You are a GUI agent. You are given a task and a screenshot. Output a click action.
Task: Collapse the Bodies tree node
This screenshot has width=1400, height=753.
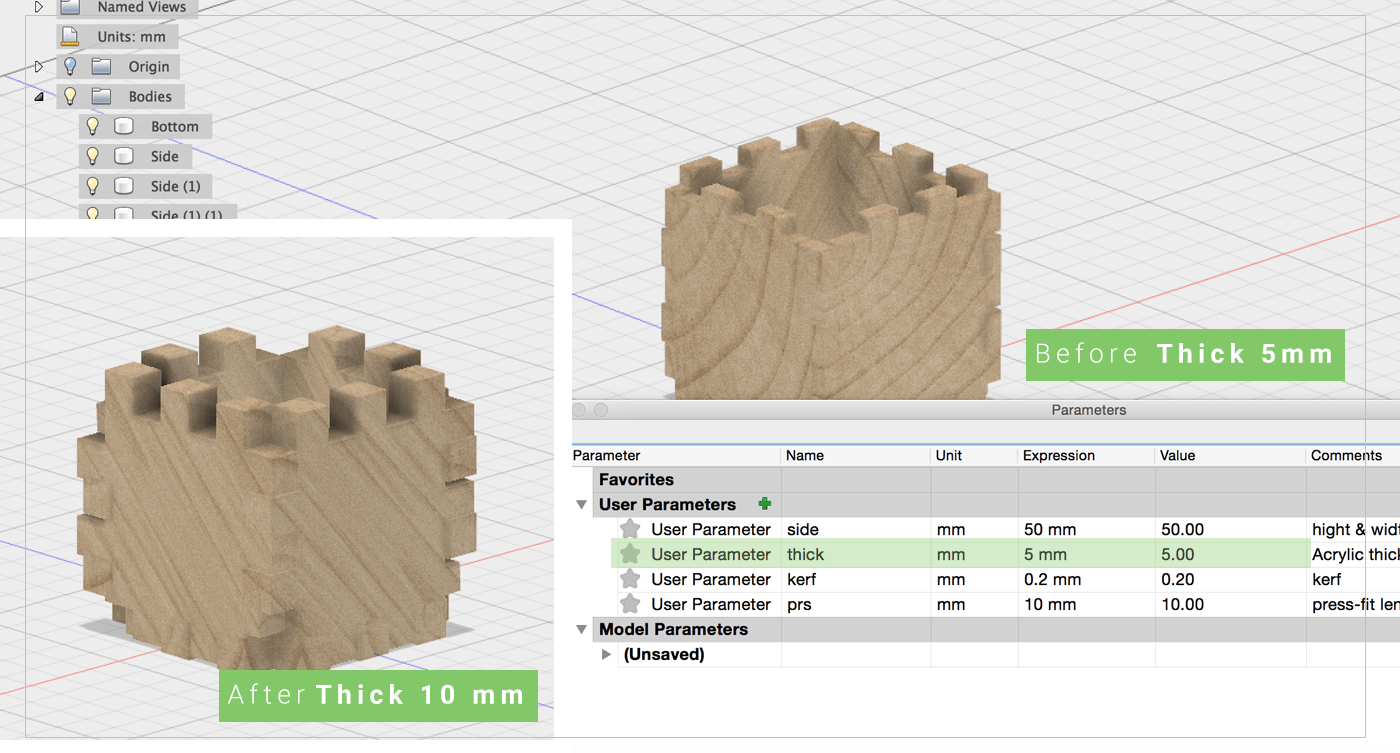coord(39,97)
